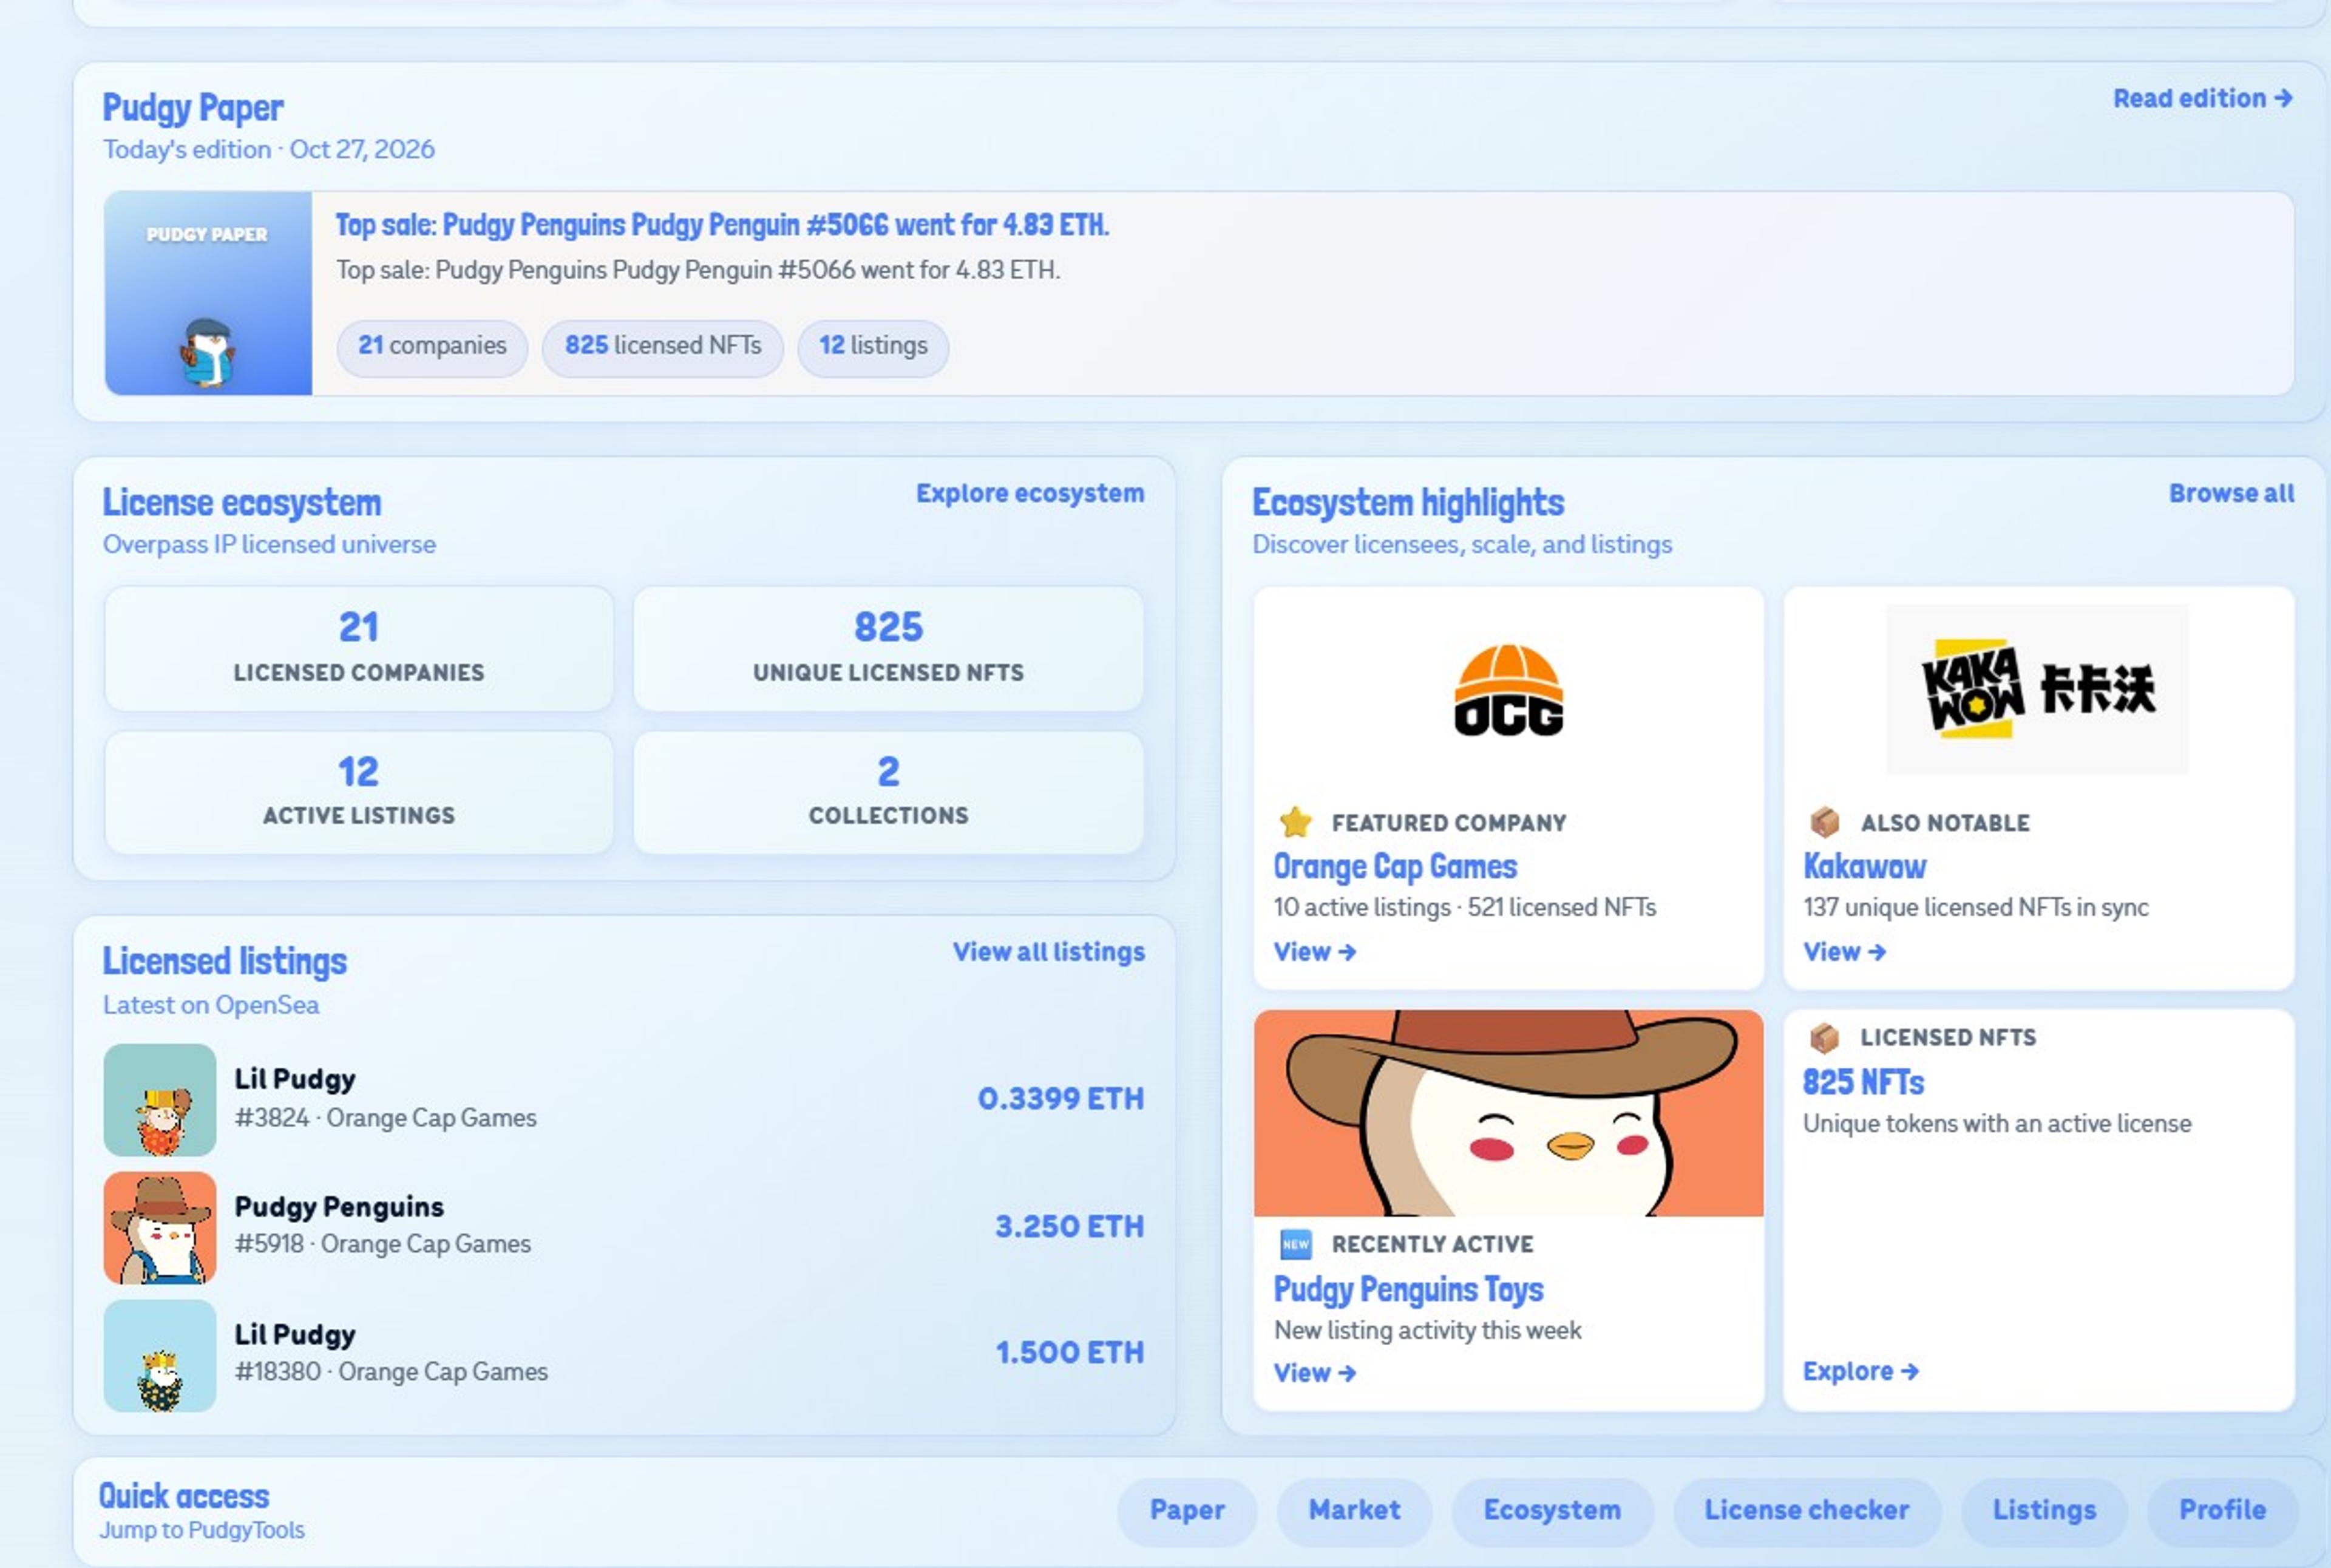Click the Orange Cap Games OCG logo
2331x1568 pixels.
click(x=1508, y=690)
